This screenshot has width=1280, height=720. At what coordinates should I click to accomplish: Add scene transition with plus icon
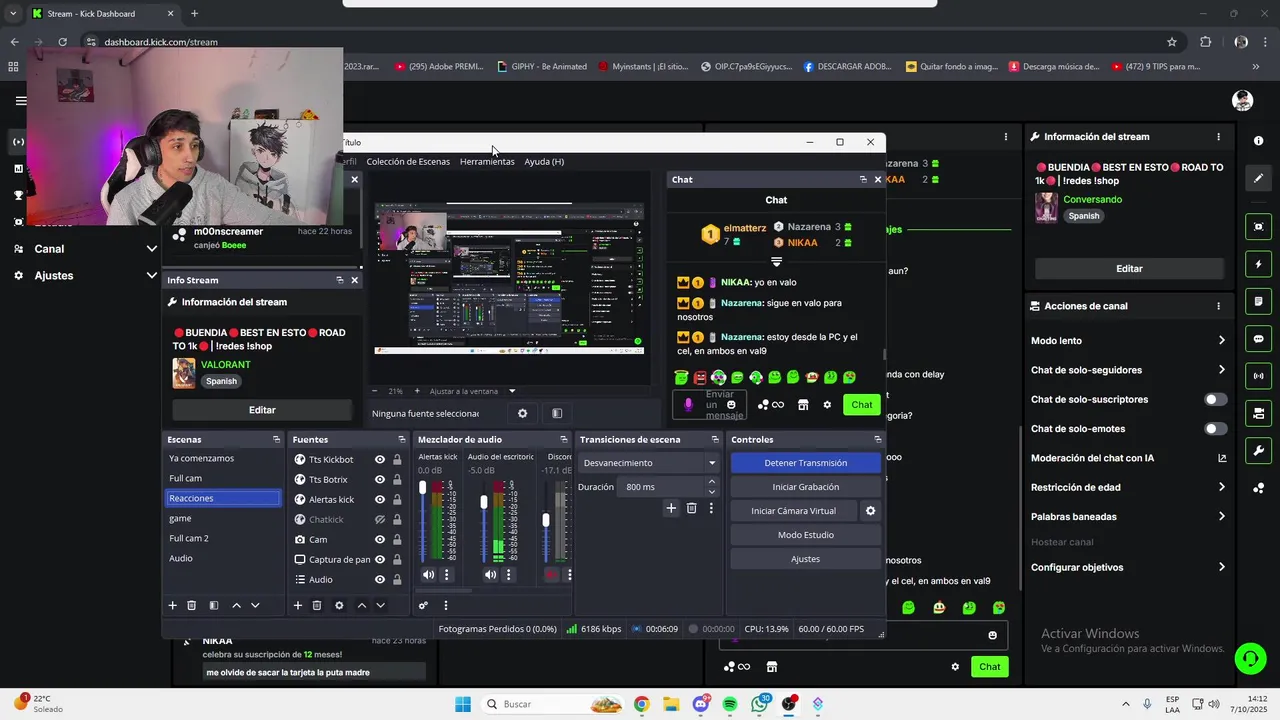tap(671, 508)
